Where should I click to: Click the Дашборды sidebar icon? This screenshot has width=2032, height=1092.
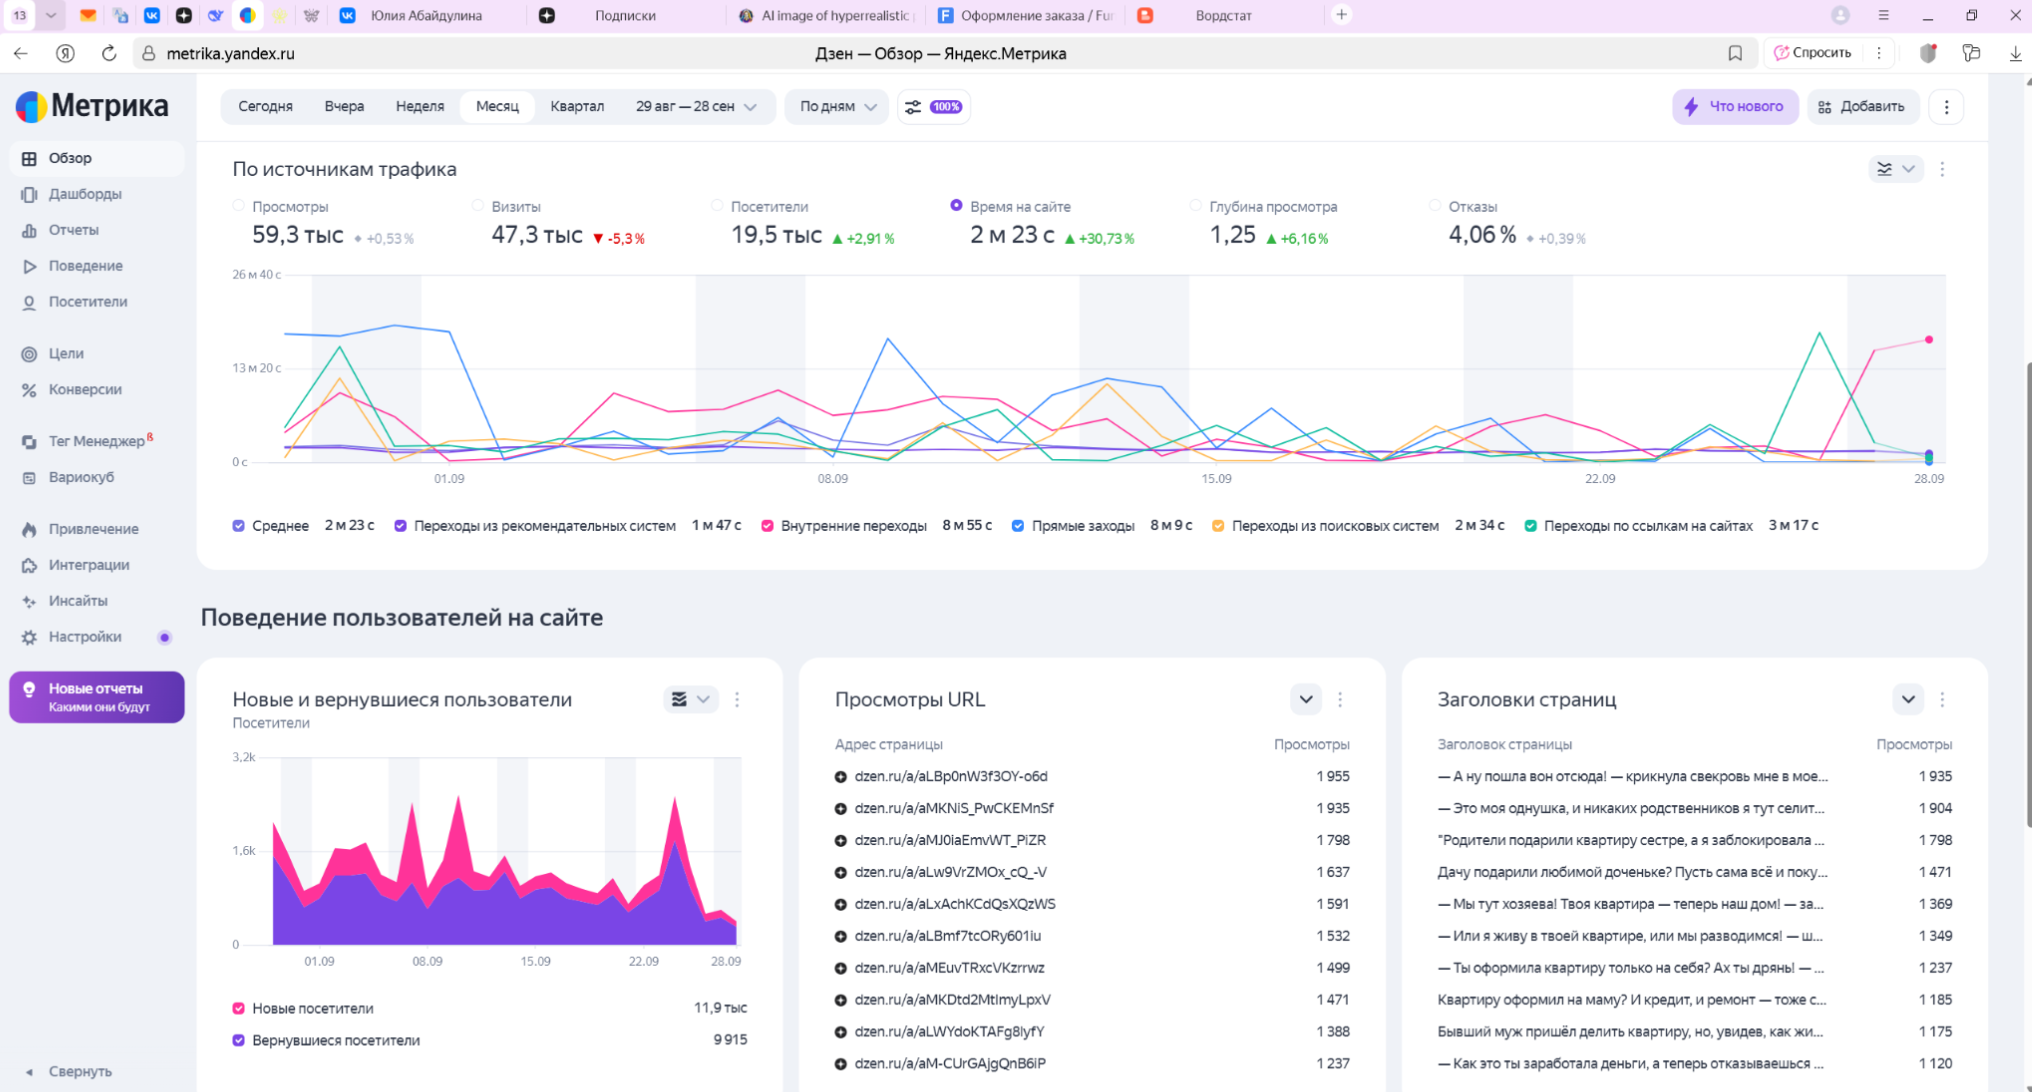point(29,194)
